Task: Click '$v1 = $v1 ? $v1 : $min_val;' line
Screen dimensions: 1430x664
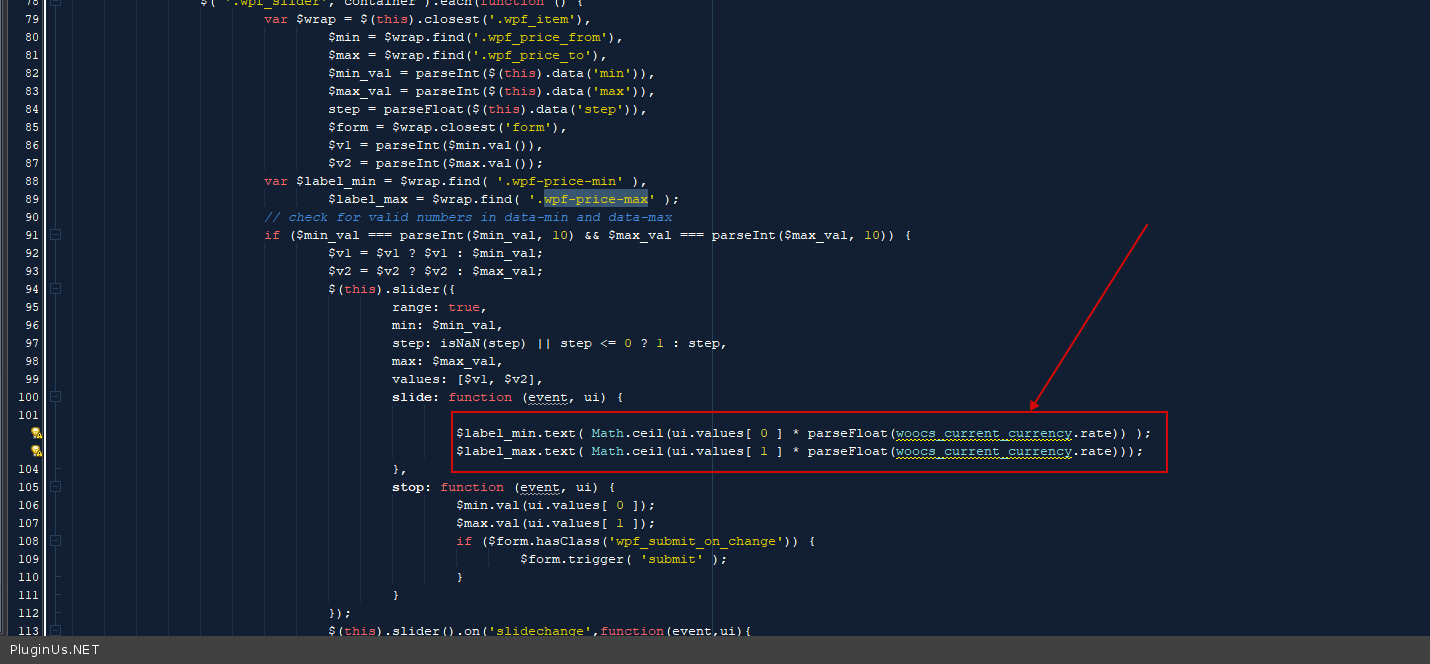Action: pos(436,253)
